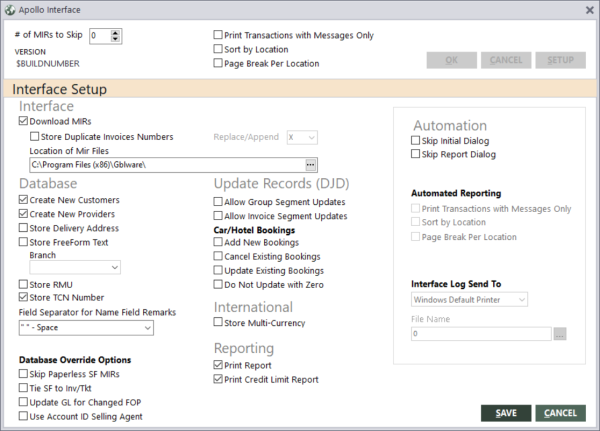Viewport: 600px width, 431px height.
Task: Click the Location of Mir Files path field
Action: [168, 165]
